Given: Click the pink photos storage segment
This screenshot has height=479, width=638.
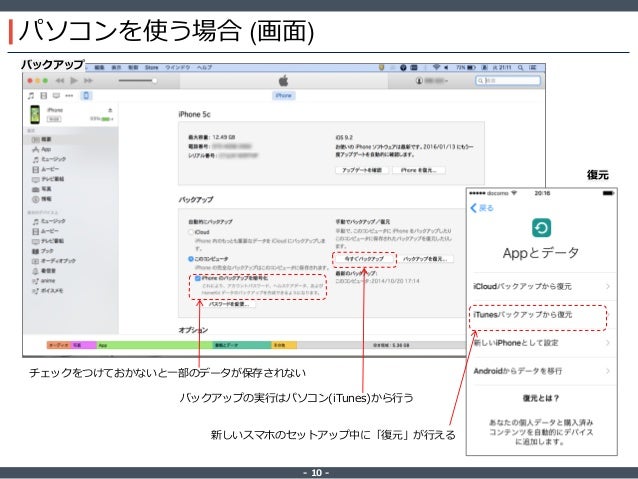Looking at the screenshot, I should coord(84,345).
